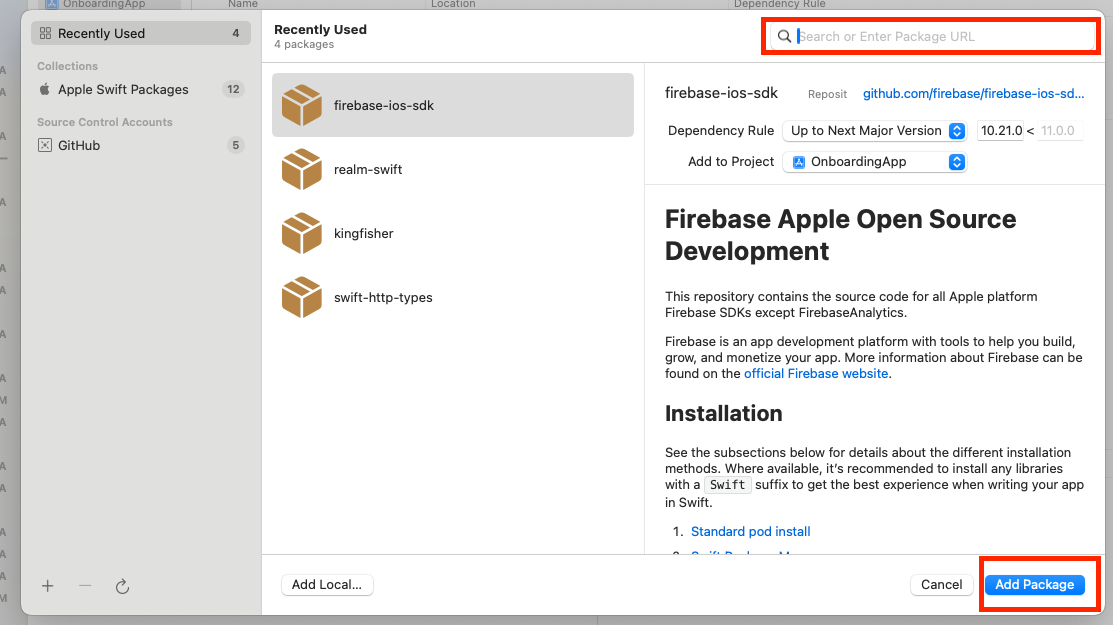
Task: Open the Add to Project dropdown
Action: pyautogui.click(x=875, y=162)
